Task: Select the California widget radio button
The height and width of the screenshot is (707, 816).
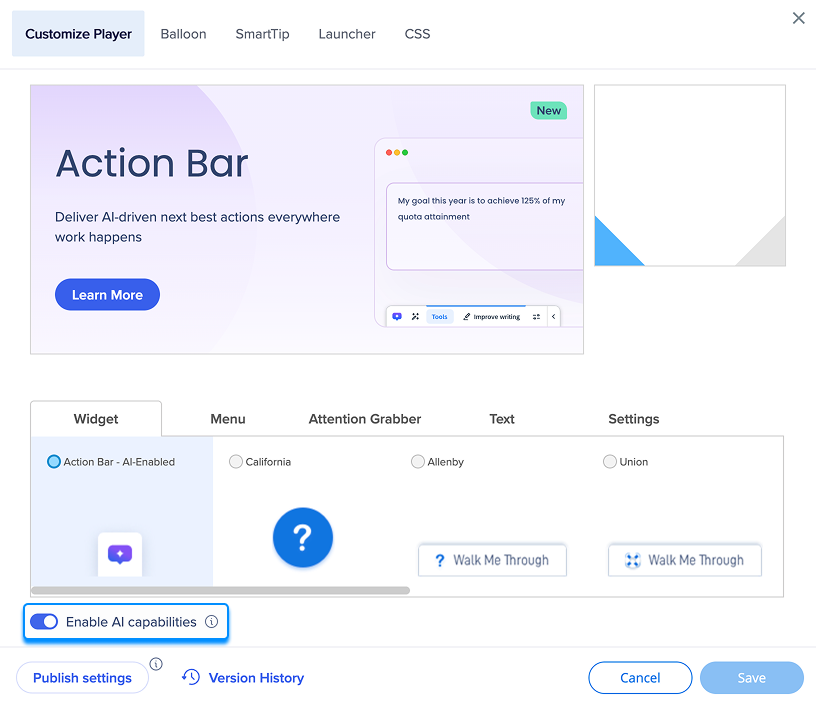Action: 236,462
